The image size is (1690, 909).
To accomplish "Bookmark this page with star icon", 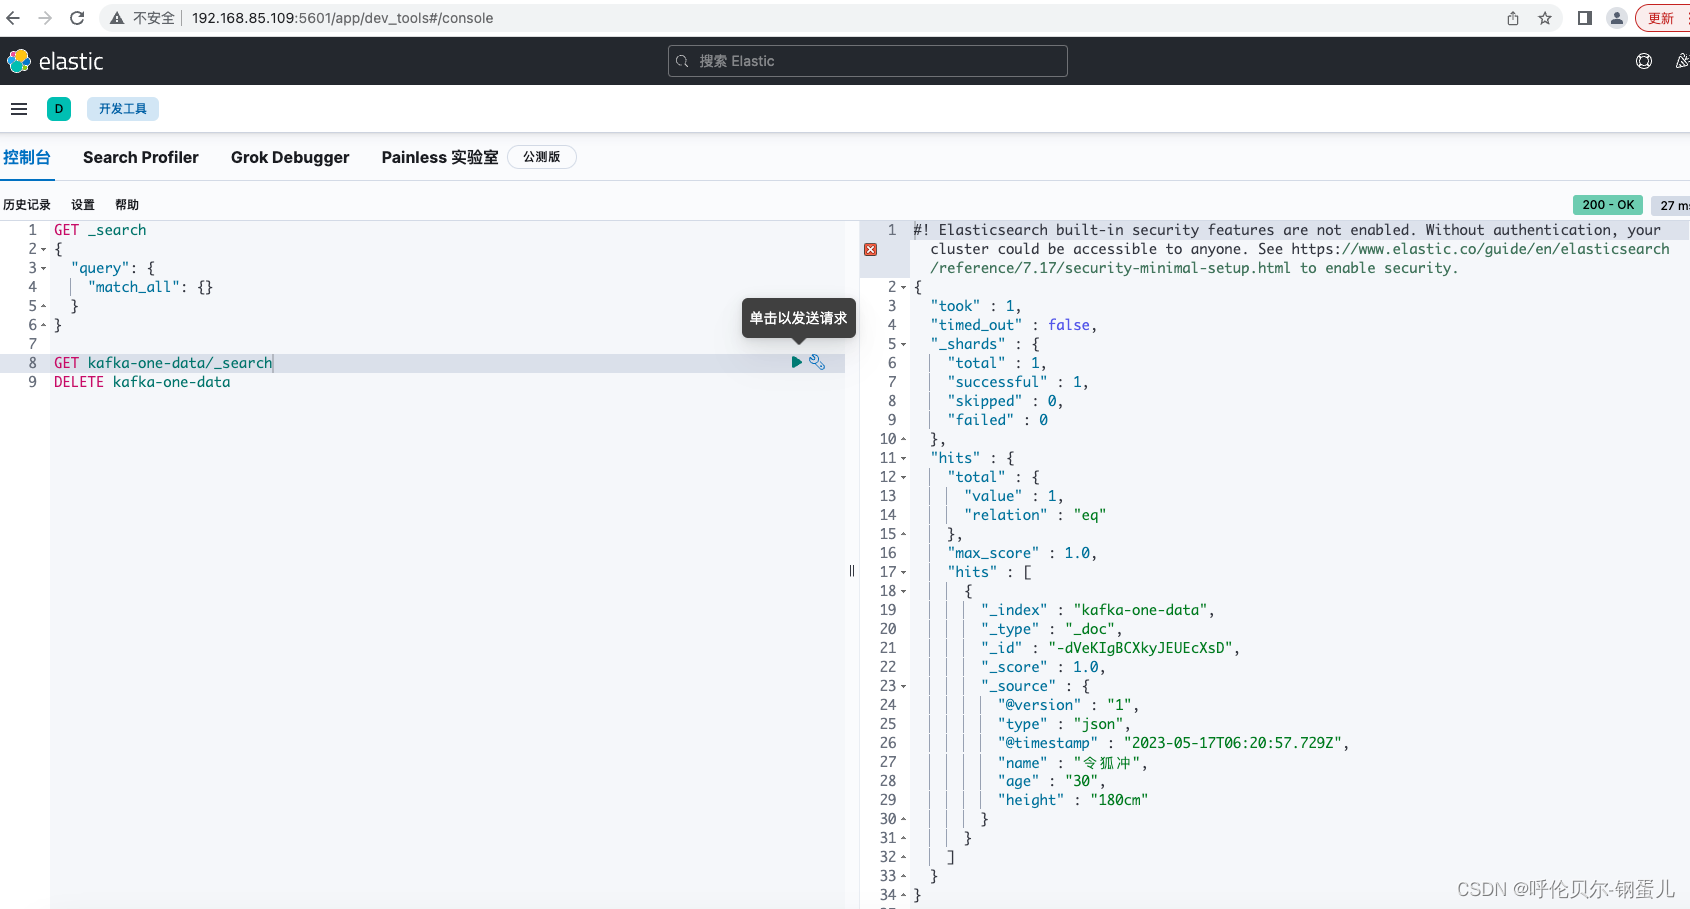I will click(x=1545, y=18).
